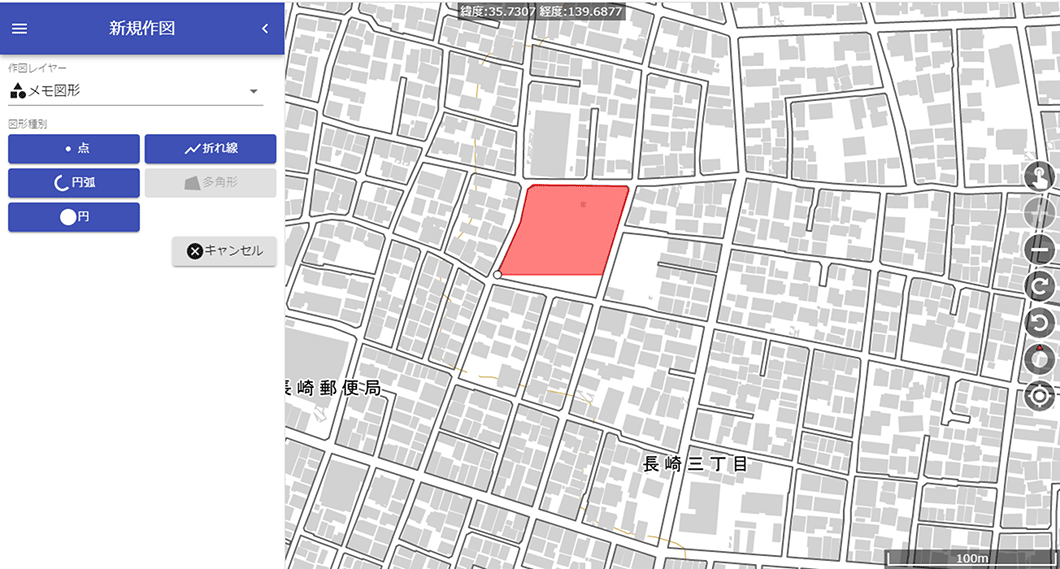
Task: Click the zoom out (minus) map control
Action: pos(1041,249)
